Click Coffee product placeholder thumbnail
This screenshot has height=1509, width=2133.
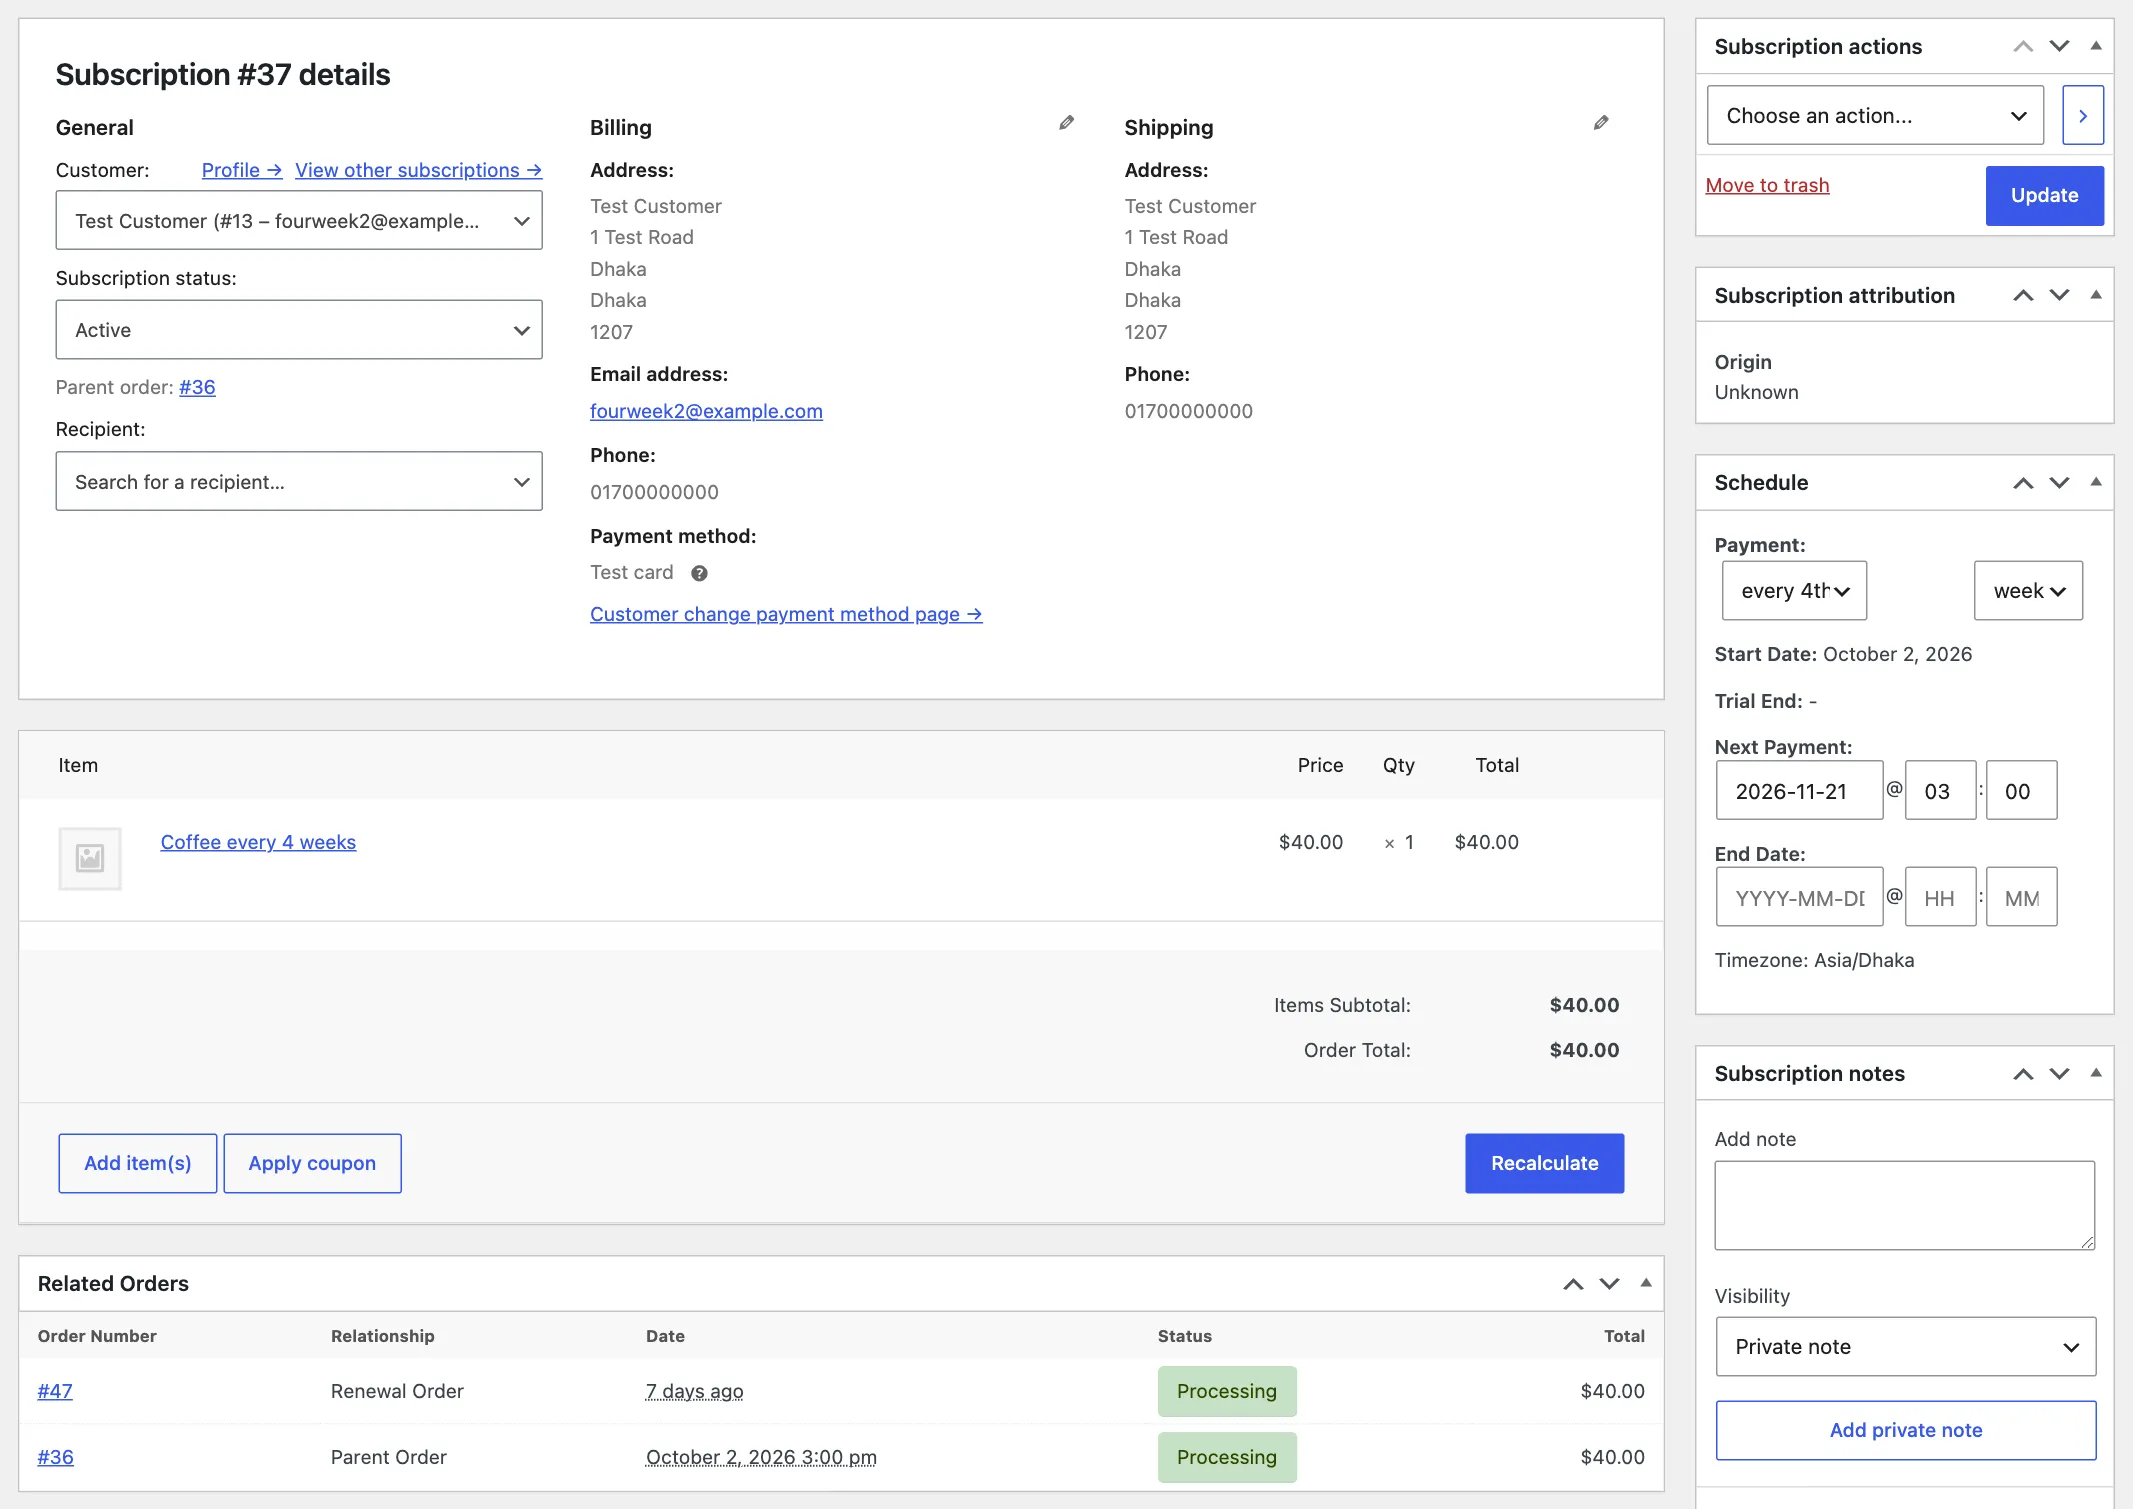(90, 858)
